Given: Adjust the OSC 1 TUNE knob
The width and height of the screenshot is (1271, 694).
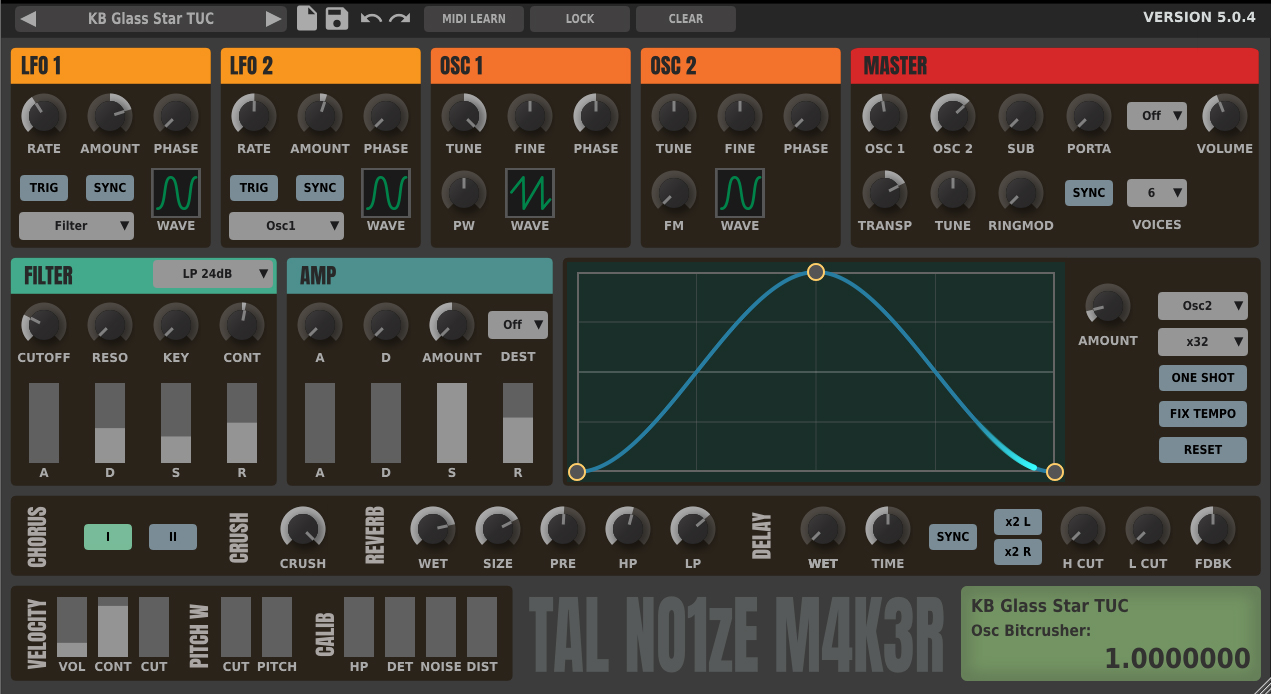Looking at the screenshot, I should [464, 116].
